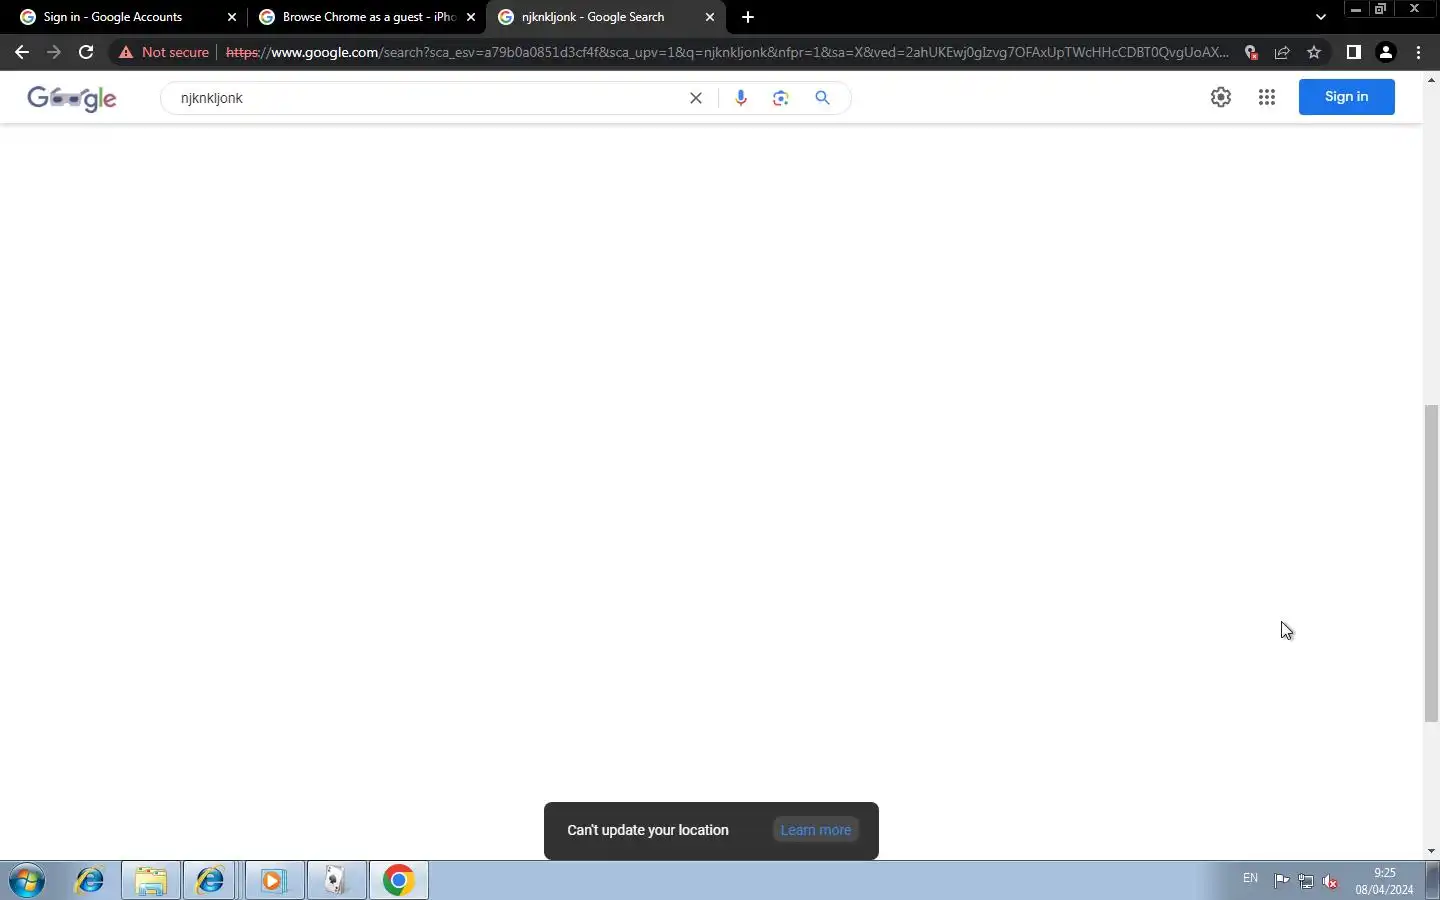Screen dimensions: 1440x900
Task: Open the Windows Start menu
Action: coord(27,881)
